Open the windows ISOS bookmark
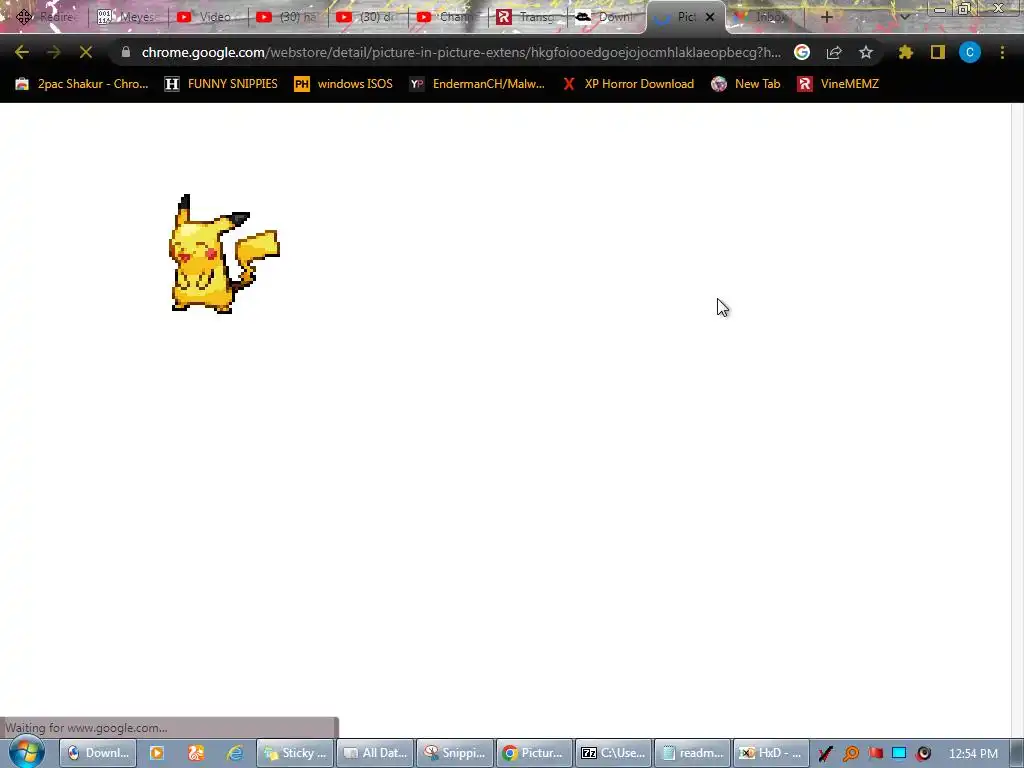The width and height of the screenshot is (1024, 768). pos(344,84)
